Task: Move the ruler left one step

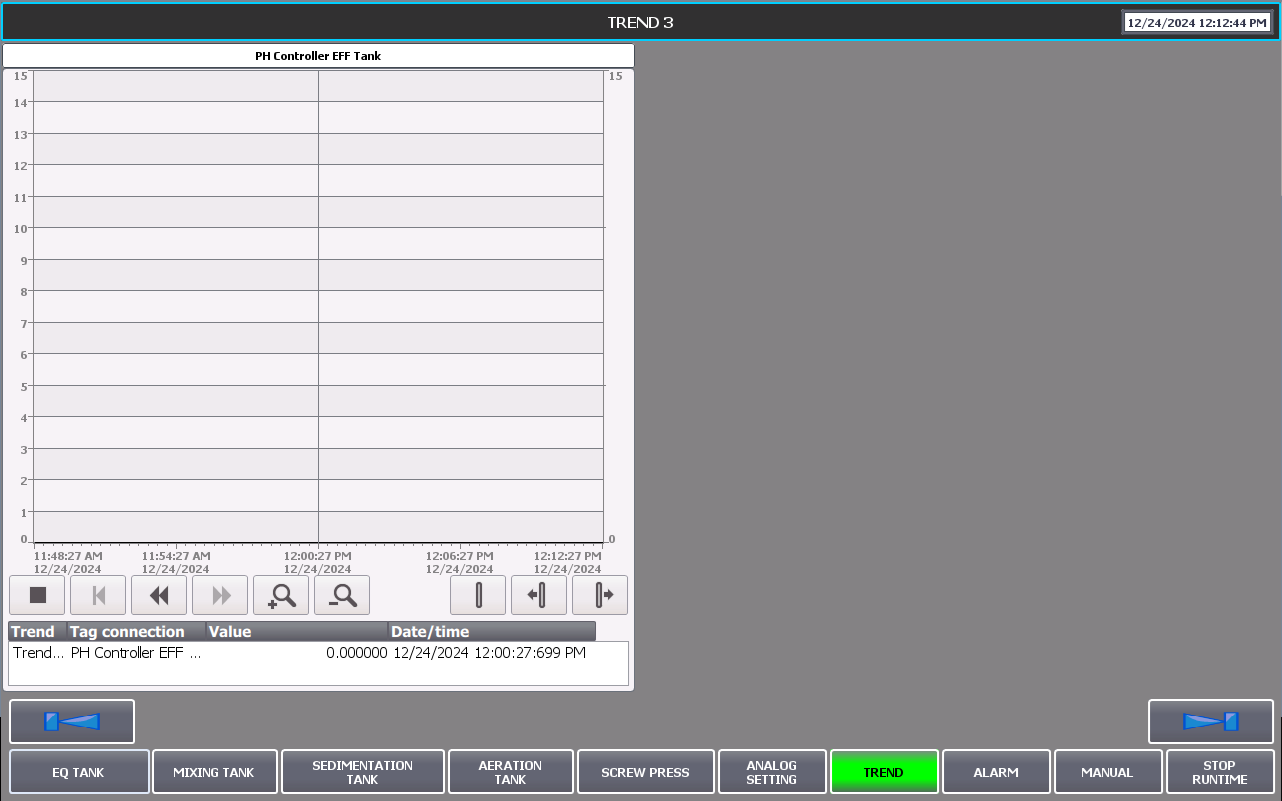Action: pos(539,595)
